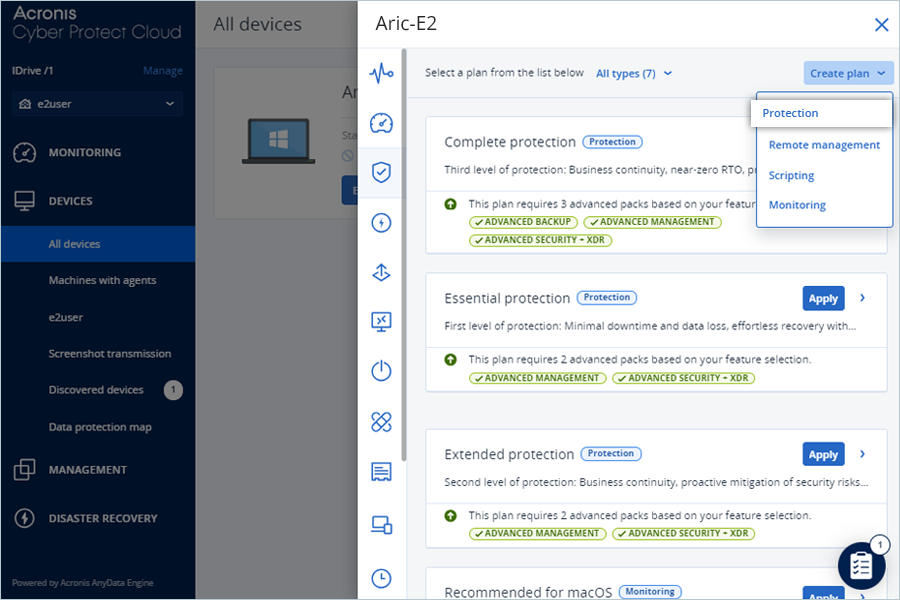Click the connect arrows icon in device panel
Screen dimensions: 900x600
click(381, 272)
